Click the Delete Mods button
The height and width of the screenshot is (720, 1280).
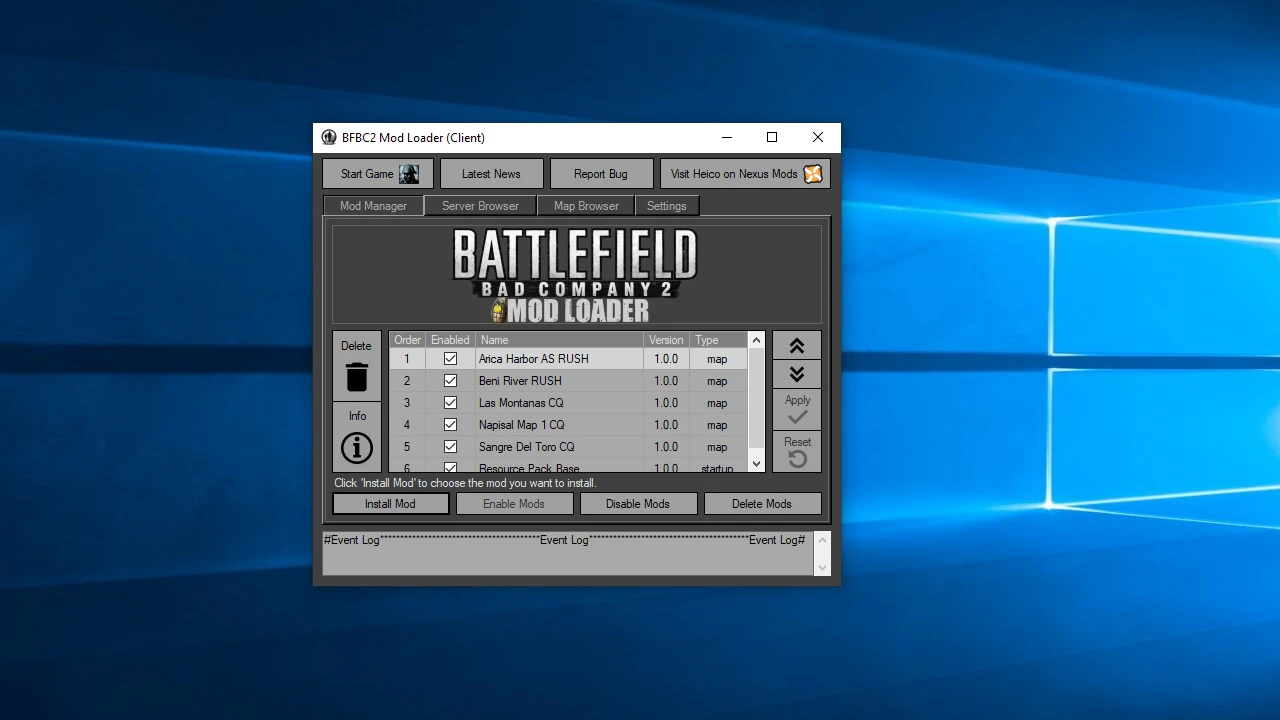762,504
